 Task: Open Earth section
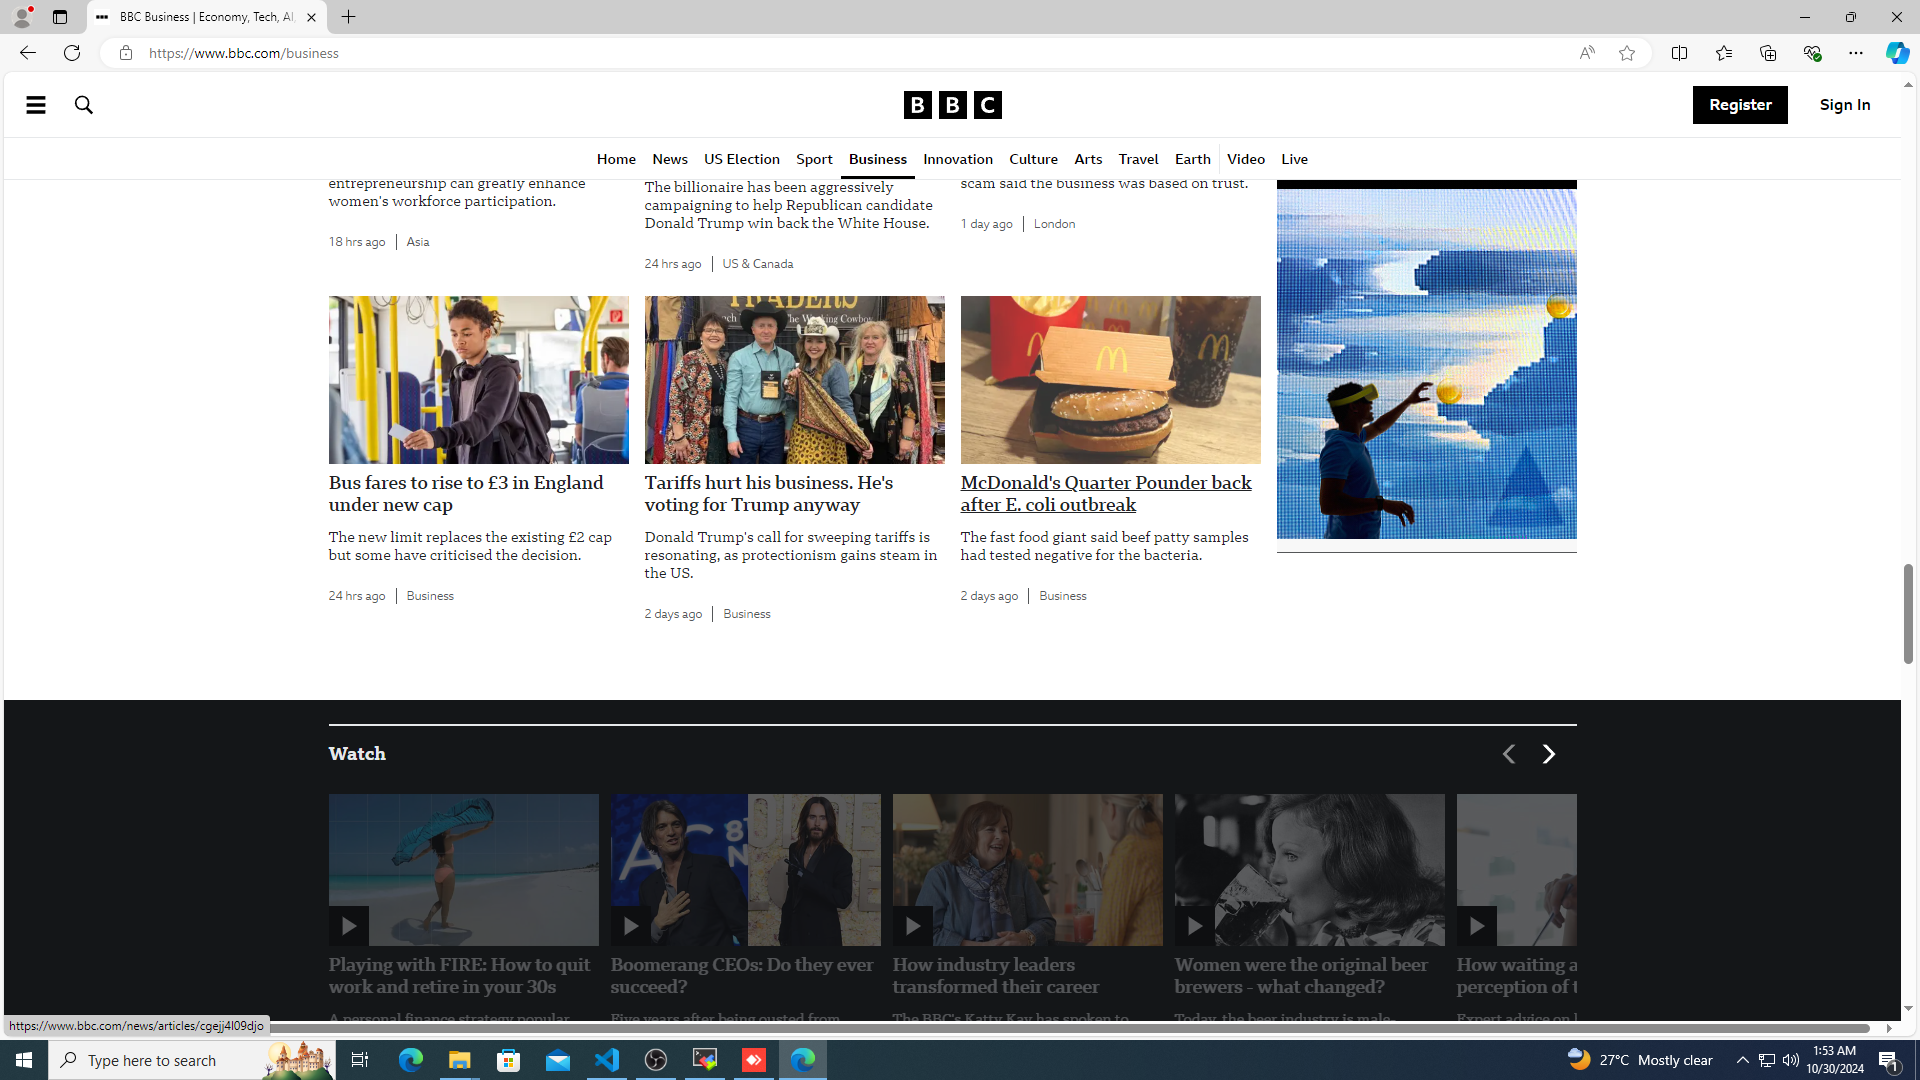(1192, 159)
